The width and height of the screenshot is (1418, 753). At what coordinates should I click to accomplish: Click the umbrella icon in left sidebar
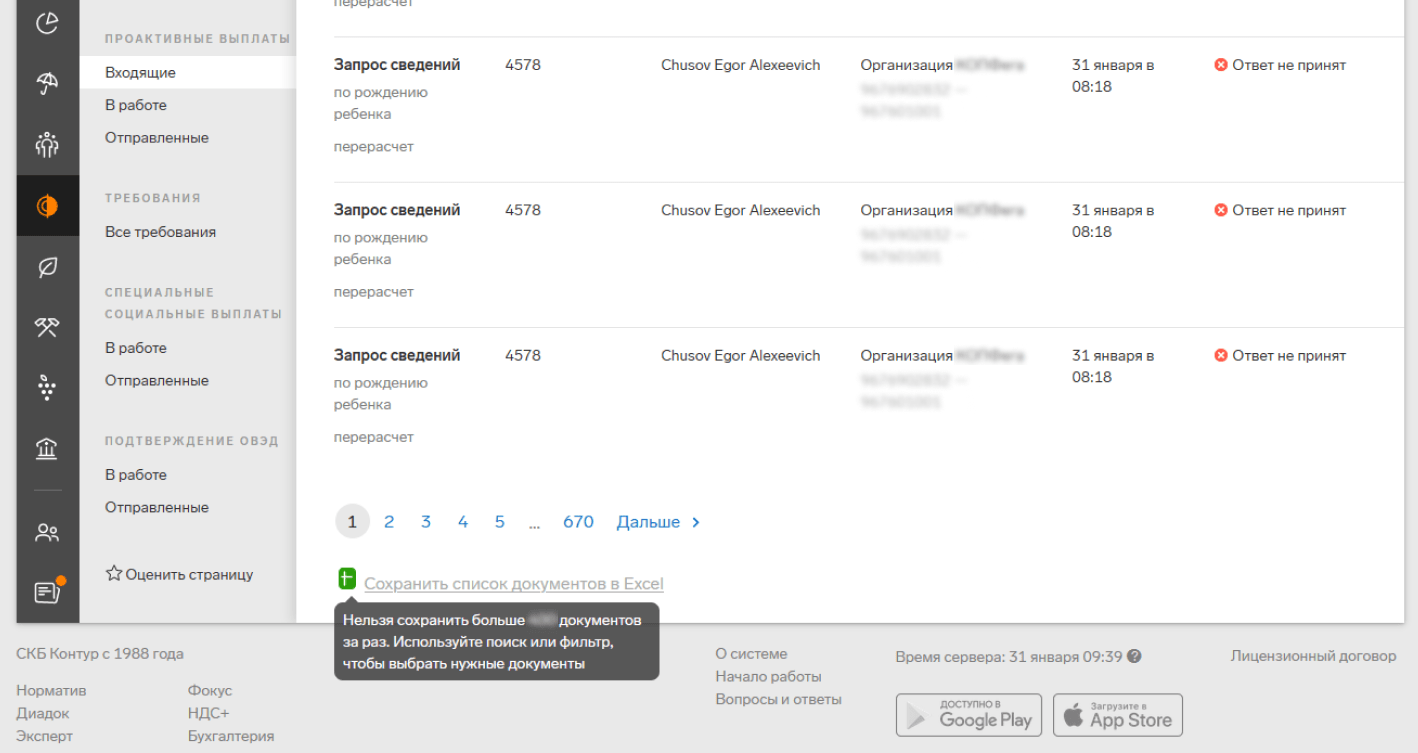click(x=47, y=83)
